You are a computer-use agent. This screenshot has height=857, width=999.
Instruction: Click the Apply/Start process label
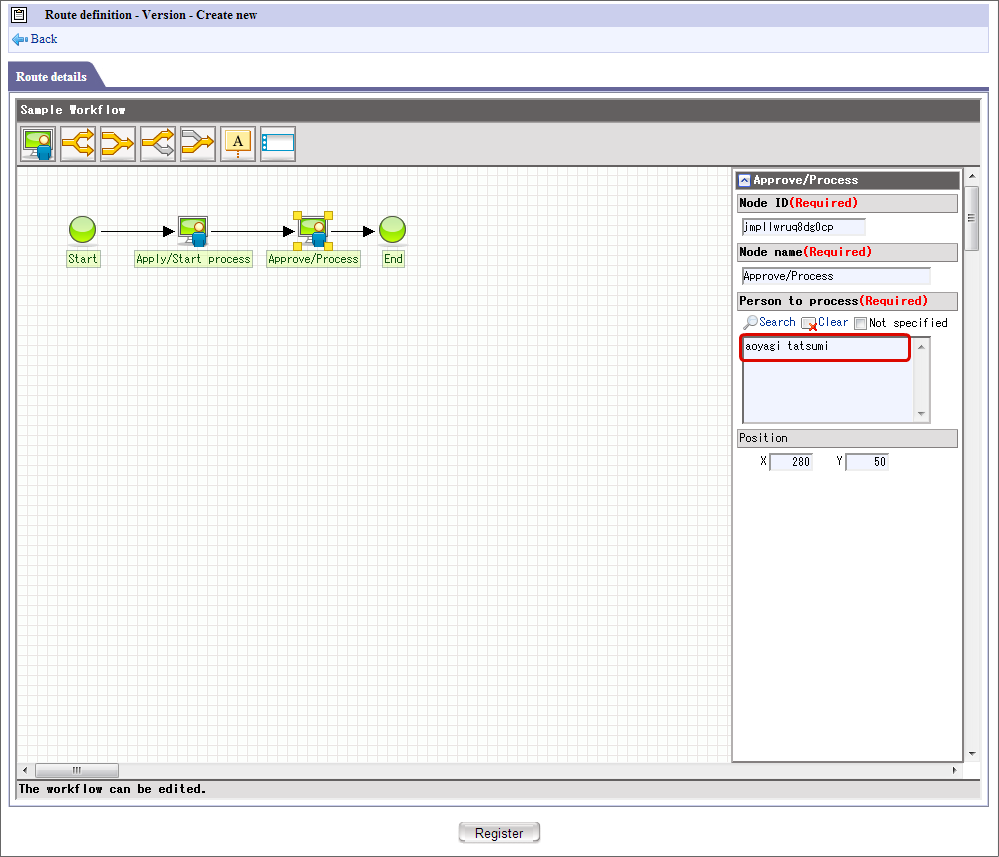(193, 259)
